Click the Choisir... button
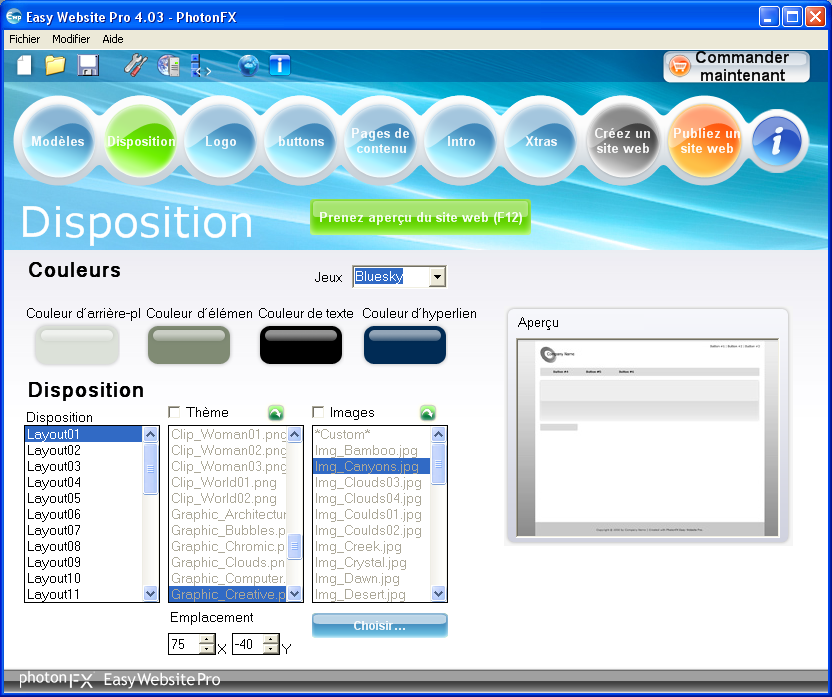The width and height of the screenshot is (832, 697). [380, 626]
